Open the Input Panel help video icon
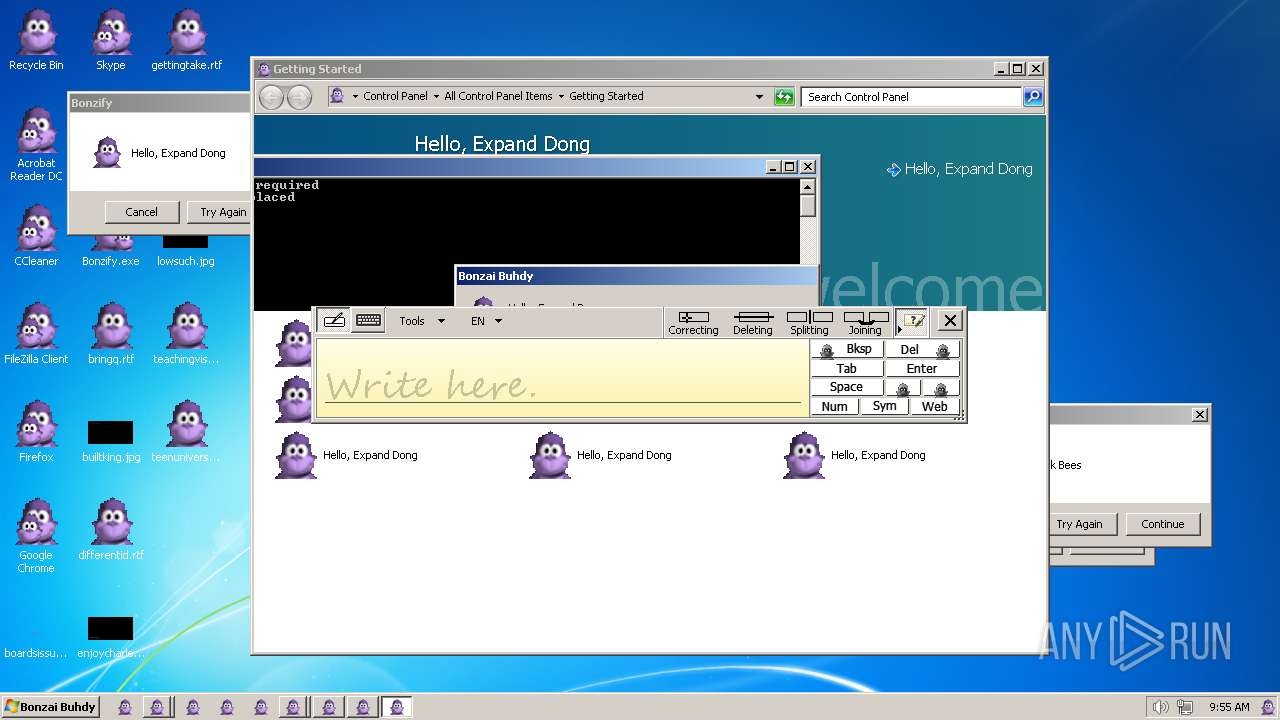Viewport: 1280px width, 720px height. 913,322
